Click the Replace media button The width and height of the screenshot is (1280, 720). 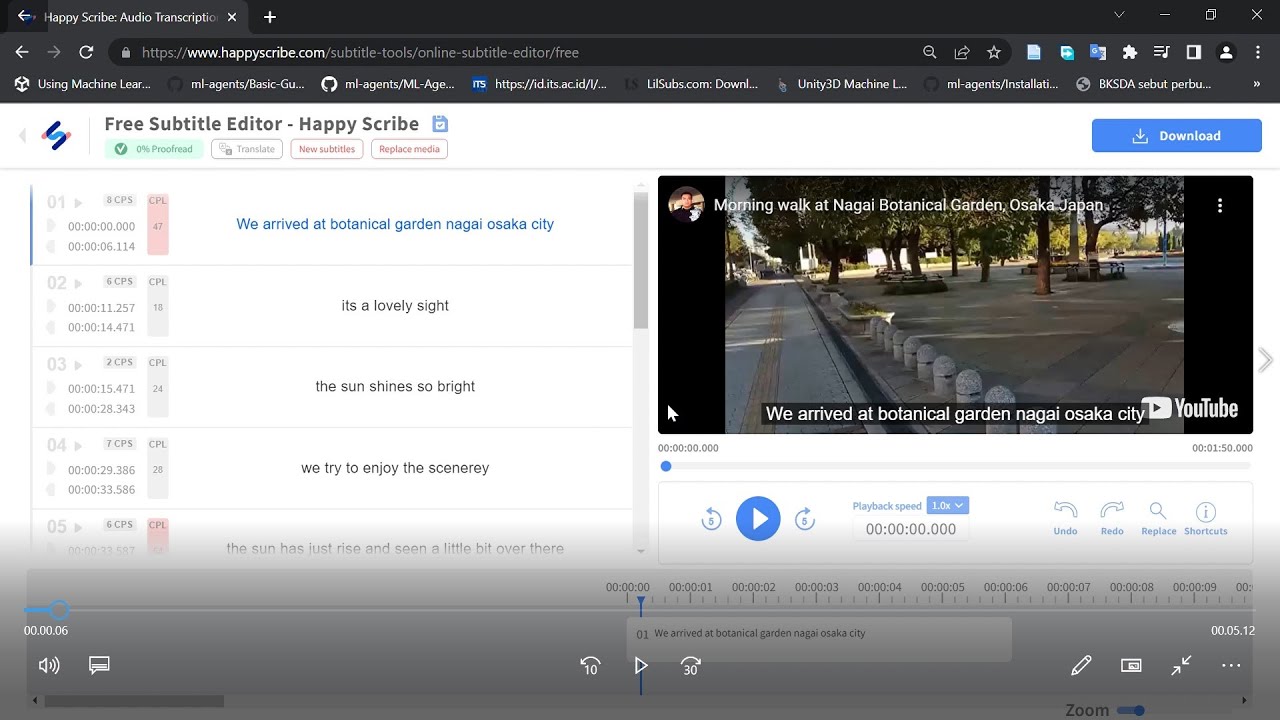[x=409, y=149]
